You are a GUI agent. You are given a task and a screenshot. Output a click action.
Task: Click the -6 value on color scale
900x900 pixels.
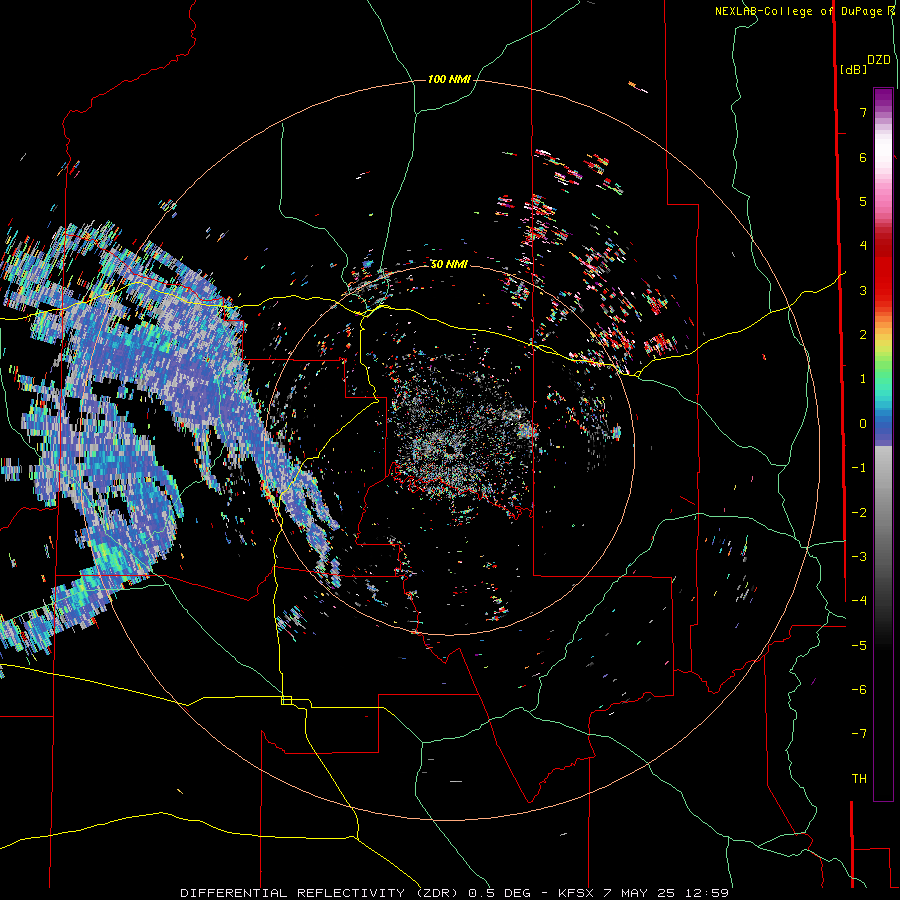[859, 690]
